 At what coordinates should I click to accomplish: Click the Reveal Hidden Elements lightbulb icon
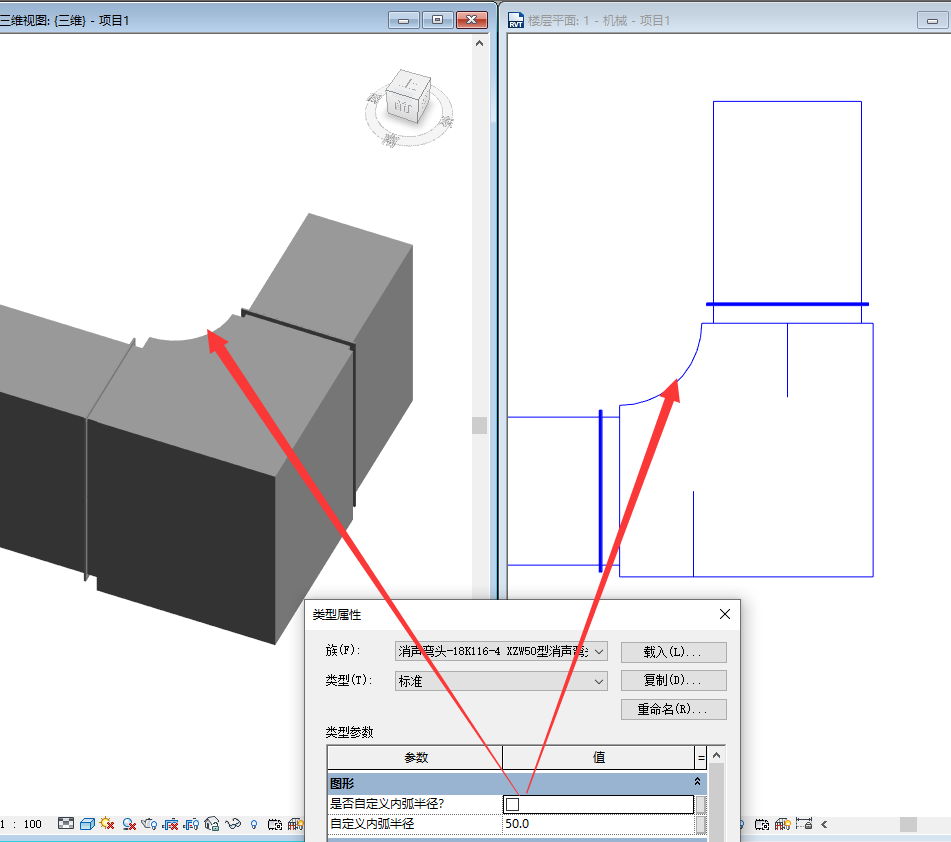coord(254,824)
